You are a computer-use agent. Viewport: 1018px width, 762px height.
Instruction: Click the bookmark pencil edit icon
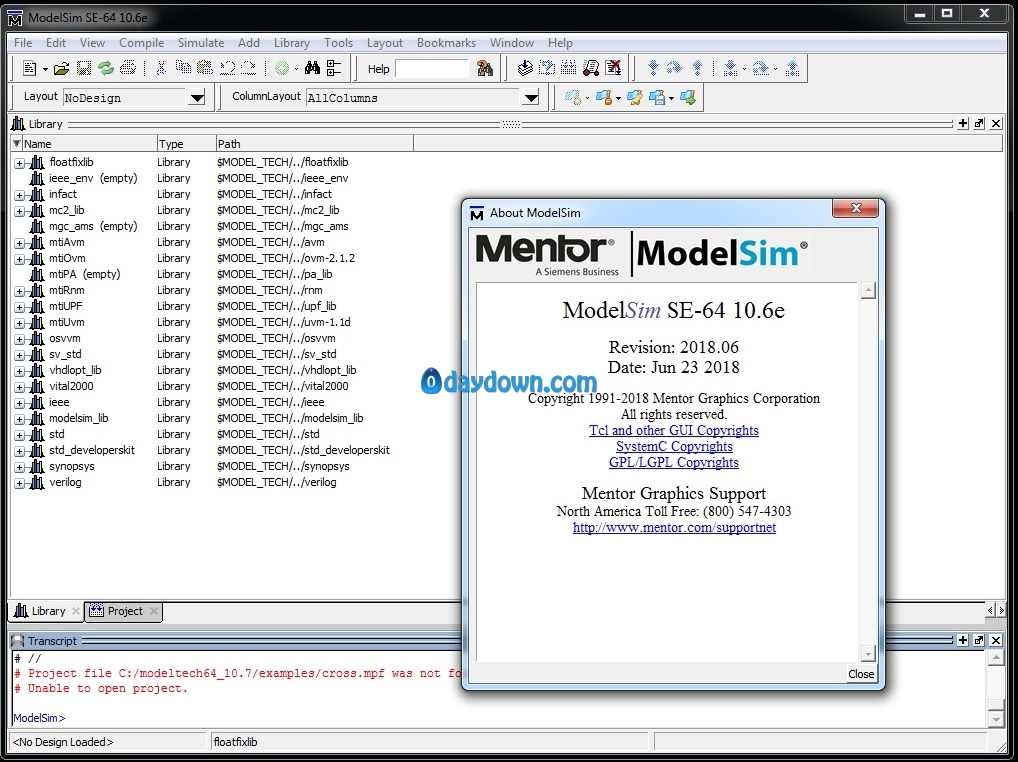[x=635, y=97]
